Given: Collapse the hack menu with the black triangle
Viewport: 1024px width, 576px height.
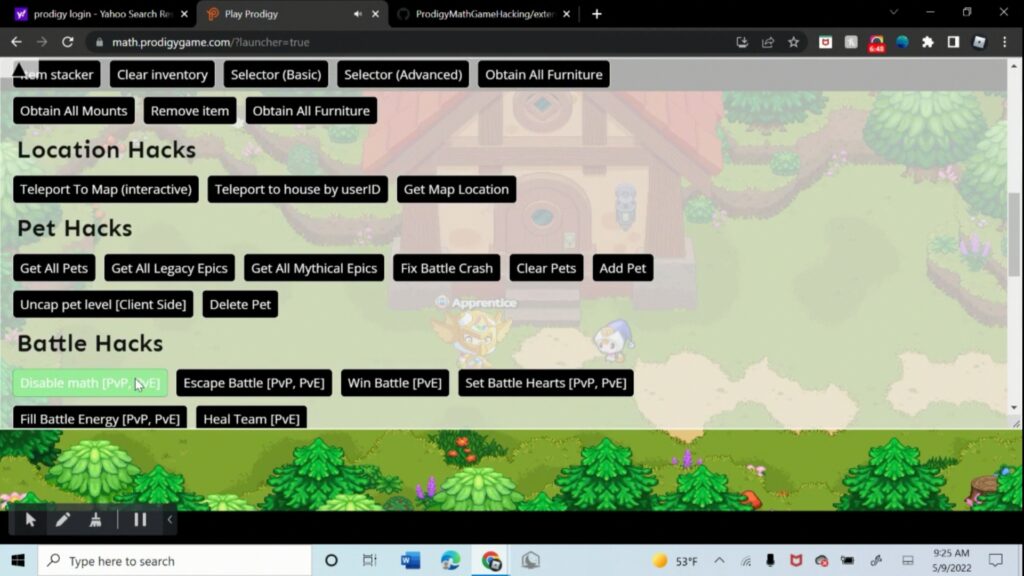Looking at the screenshot, I should coord(19,70).
